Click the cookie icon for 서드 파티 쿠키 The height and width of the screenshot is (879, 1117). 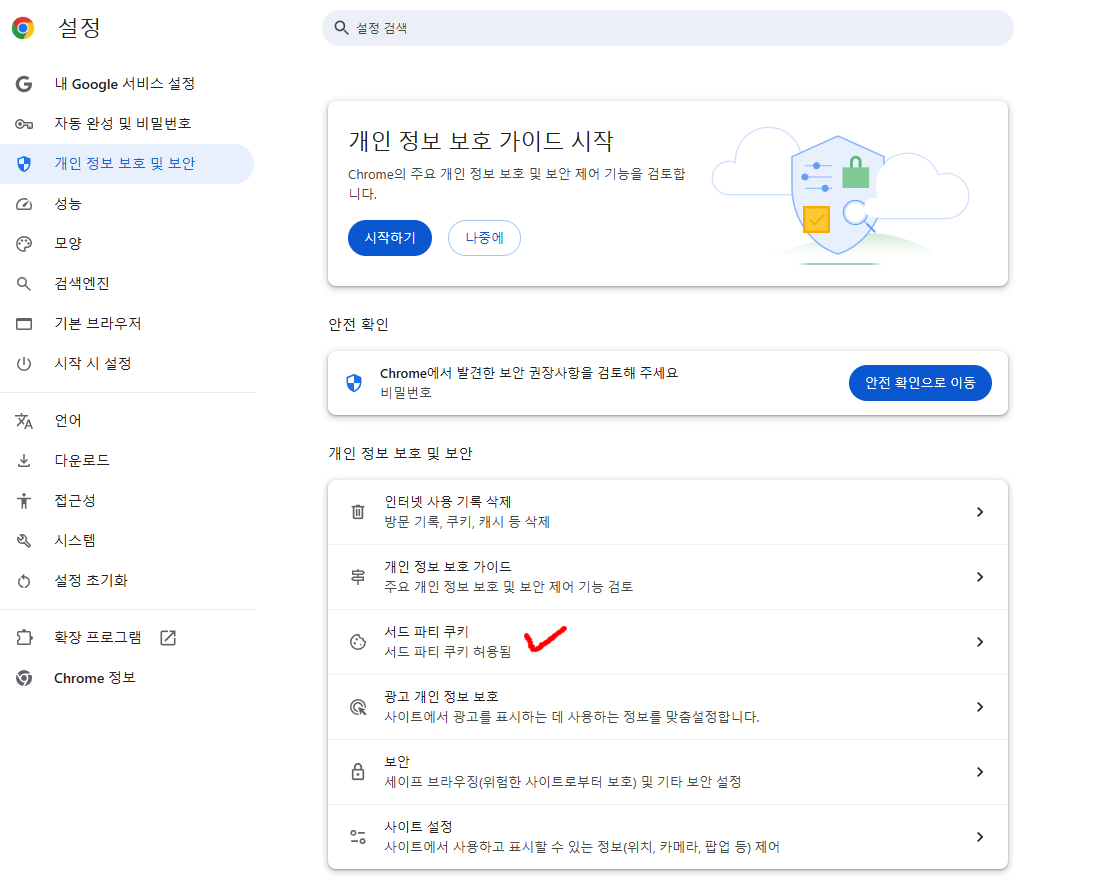click(358, 642)
